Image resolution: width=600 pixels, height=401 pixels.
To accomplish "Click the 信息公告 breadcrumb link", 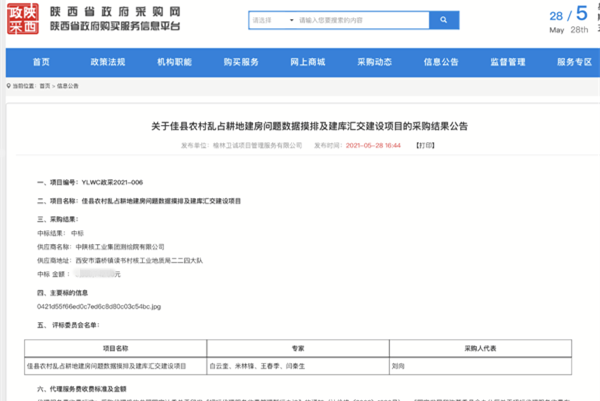I will (x=68, y=87).
